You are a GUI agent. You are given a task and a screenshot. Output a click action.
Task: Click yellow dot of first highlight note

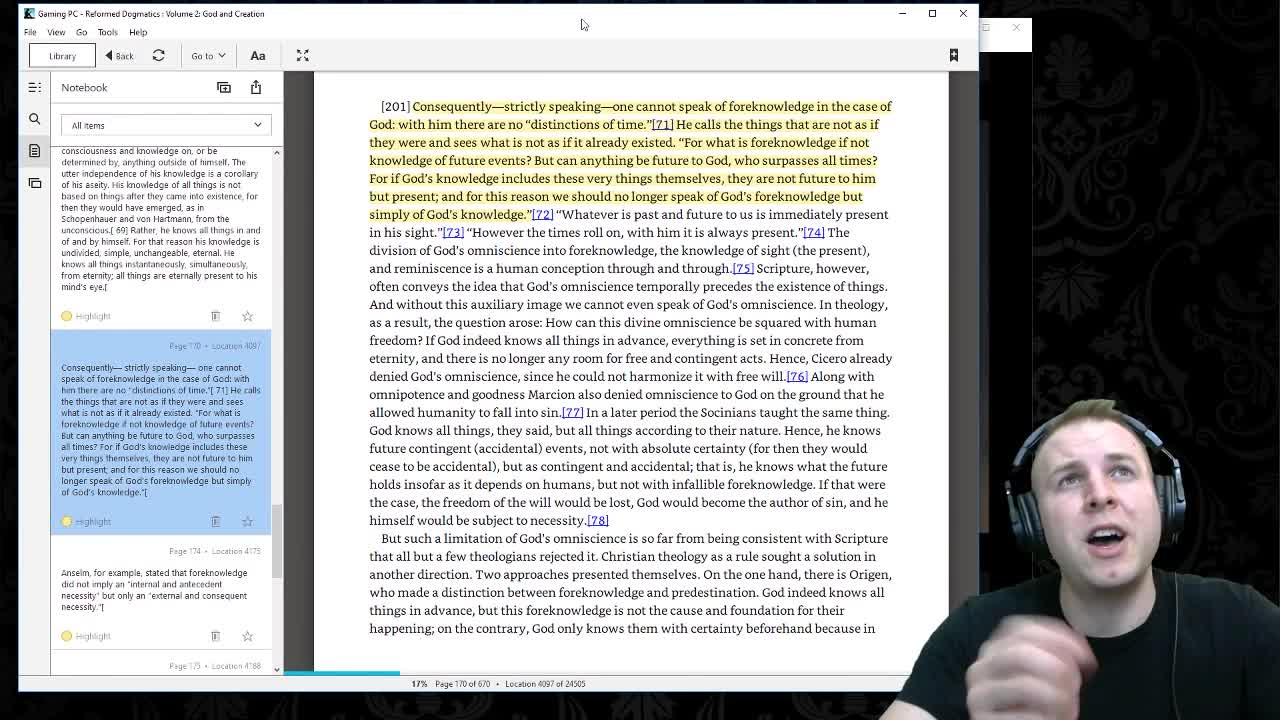click(x=67, y=316)
